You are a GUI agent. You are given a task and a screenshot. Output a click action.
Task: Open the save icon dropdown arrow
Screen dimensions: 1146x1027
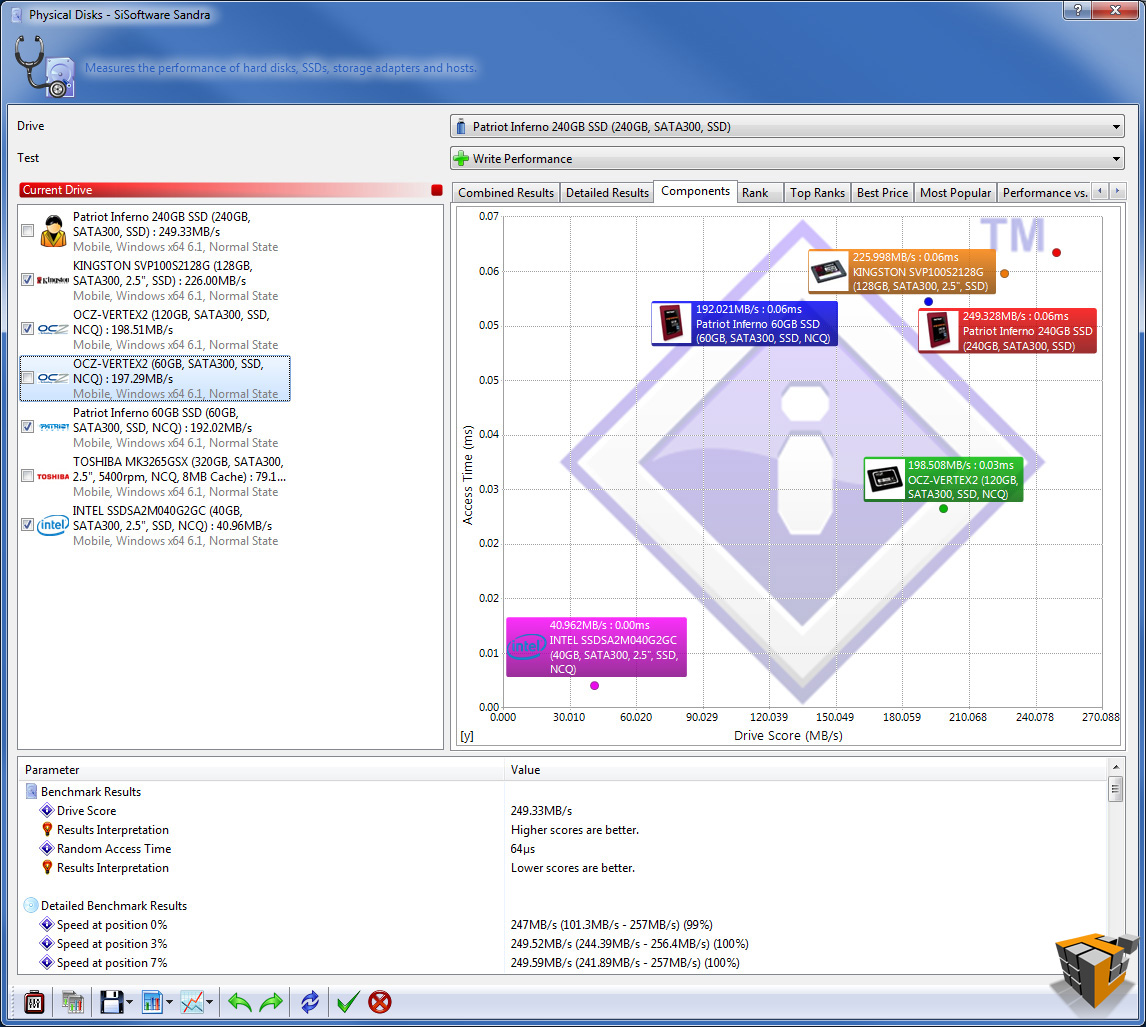click(x=129, y=1002)
